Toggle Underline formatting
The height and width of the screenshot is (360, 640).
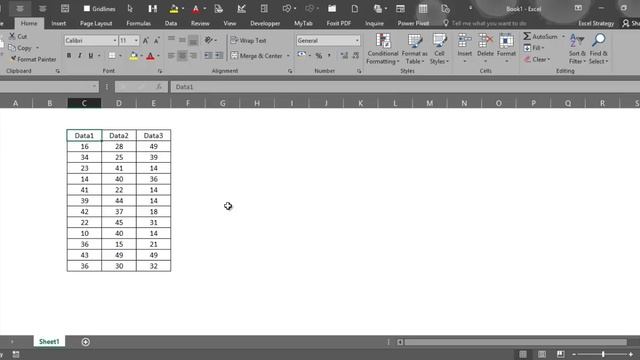pos(91,56)
